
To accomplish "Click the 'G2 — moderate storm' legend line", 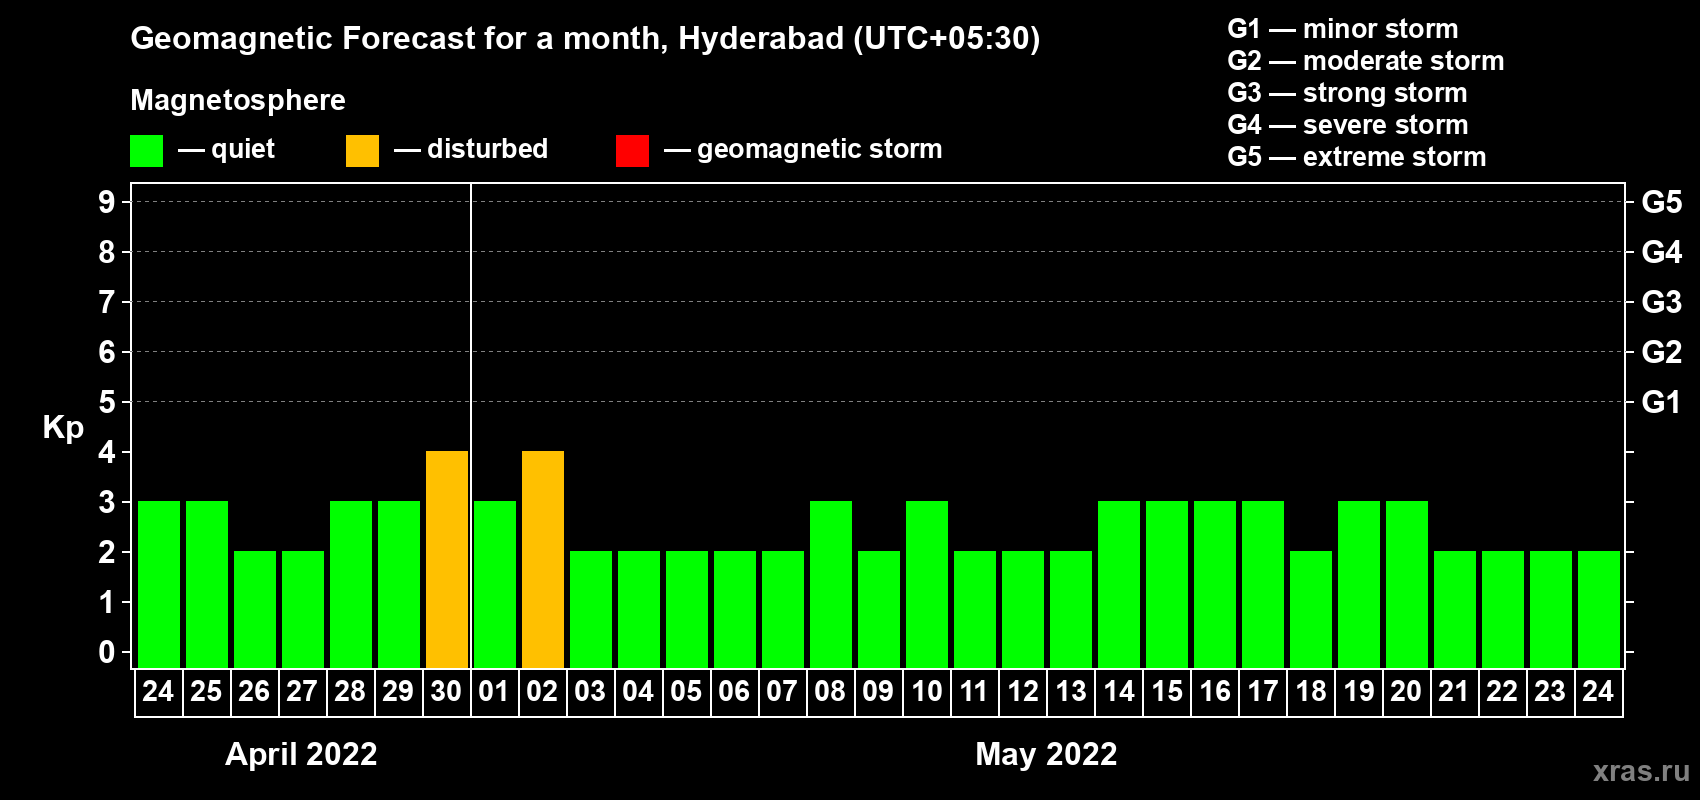I will [x=1366, y=61].
